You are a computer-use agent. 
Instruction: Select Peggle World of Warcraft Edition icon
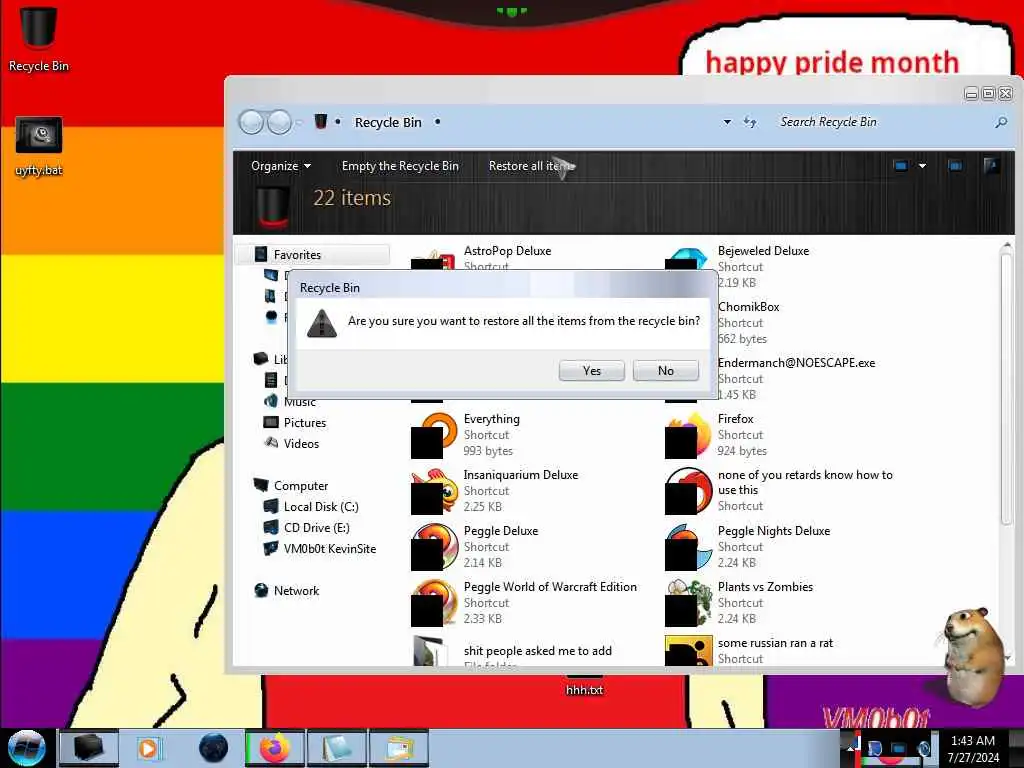click(434, 603)
